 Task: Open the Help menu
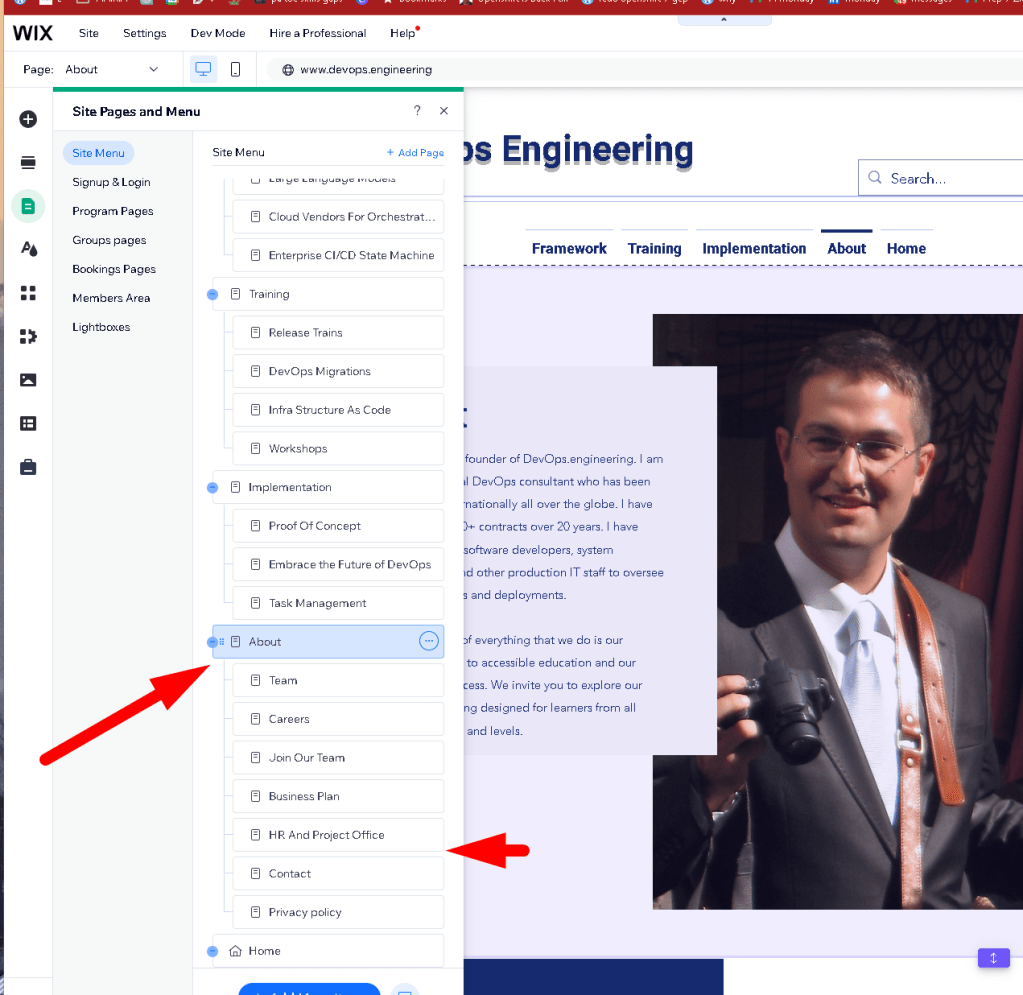(403, 33)
